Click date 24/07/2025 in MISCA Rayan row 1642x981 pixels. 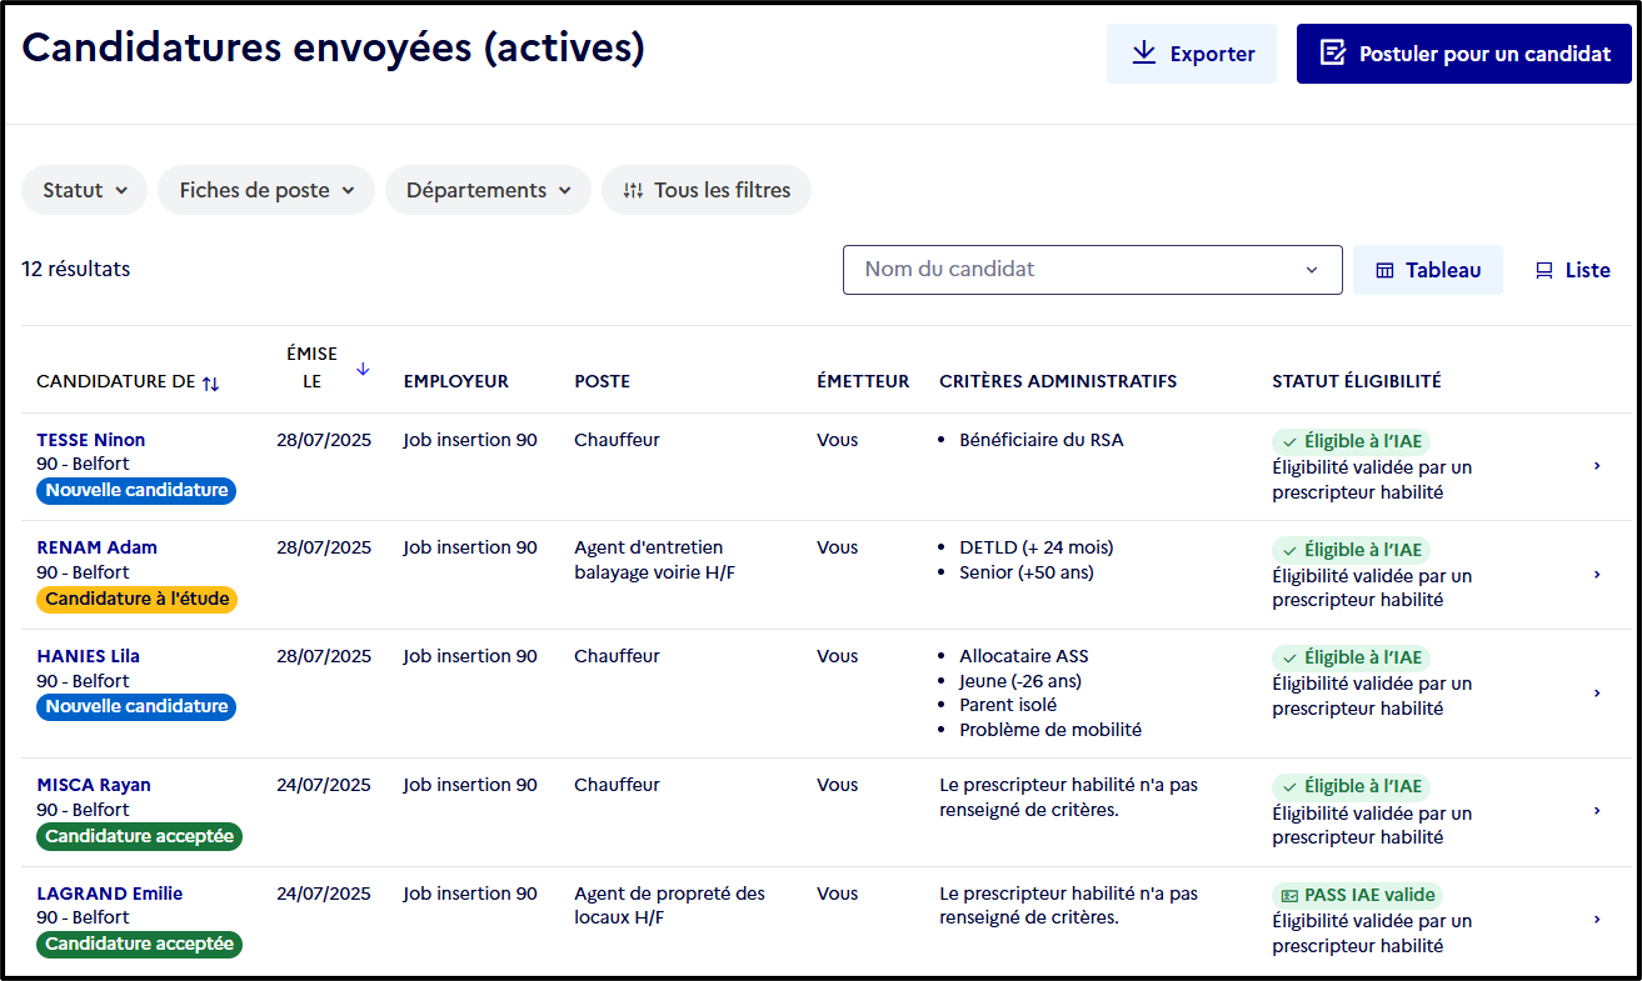click(x=324, y=785)
